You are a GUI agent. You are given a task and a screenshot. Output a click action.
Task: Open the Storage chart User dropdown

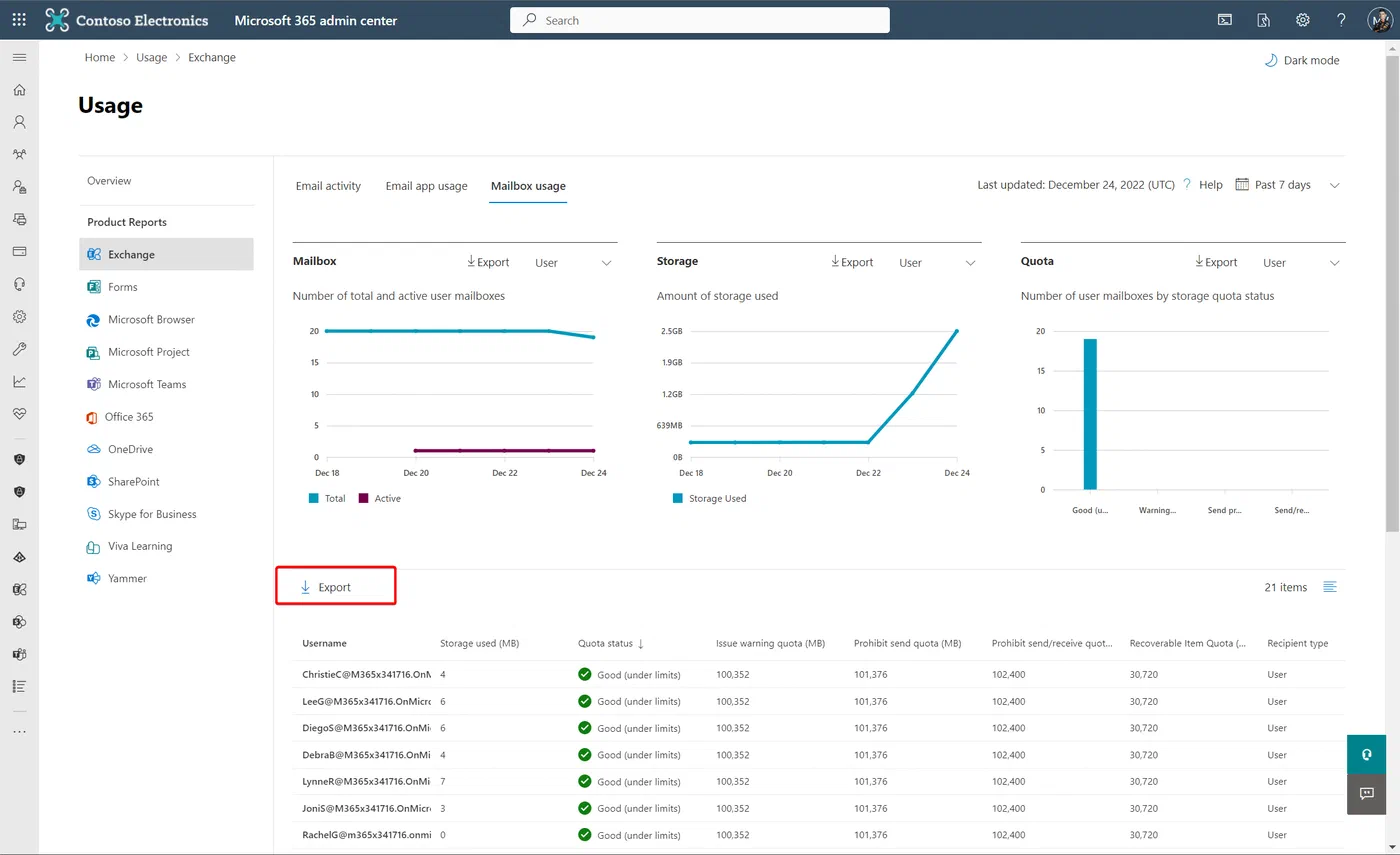pyautogui.click(x=937, y=263)
